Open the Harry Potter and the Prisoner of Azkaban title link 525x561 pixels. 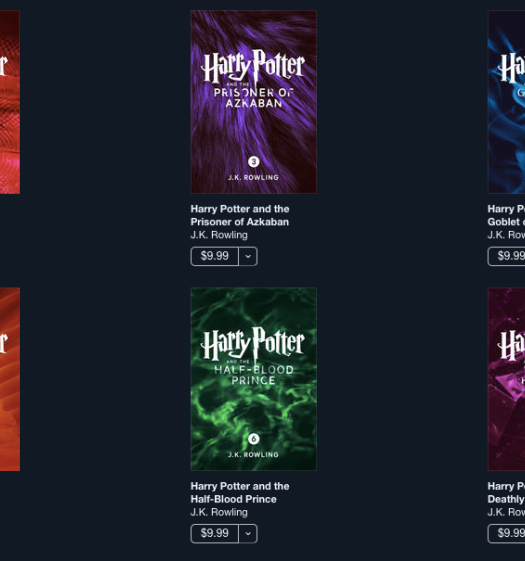point(240,215)
